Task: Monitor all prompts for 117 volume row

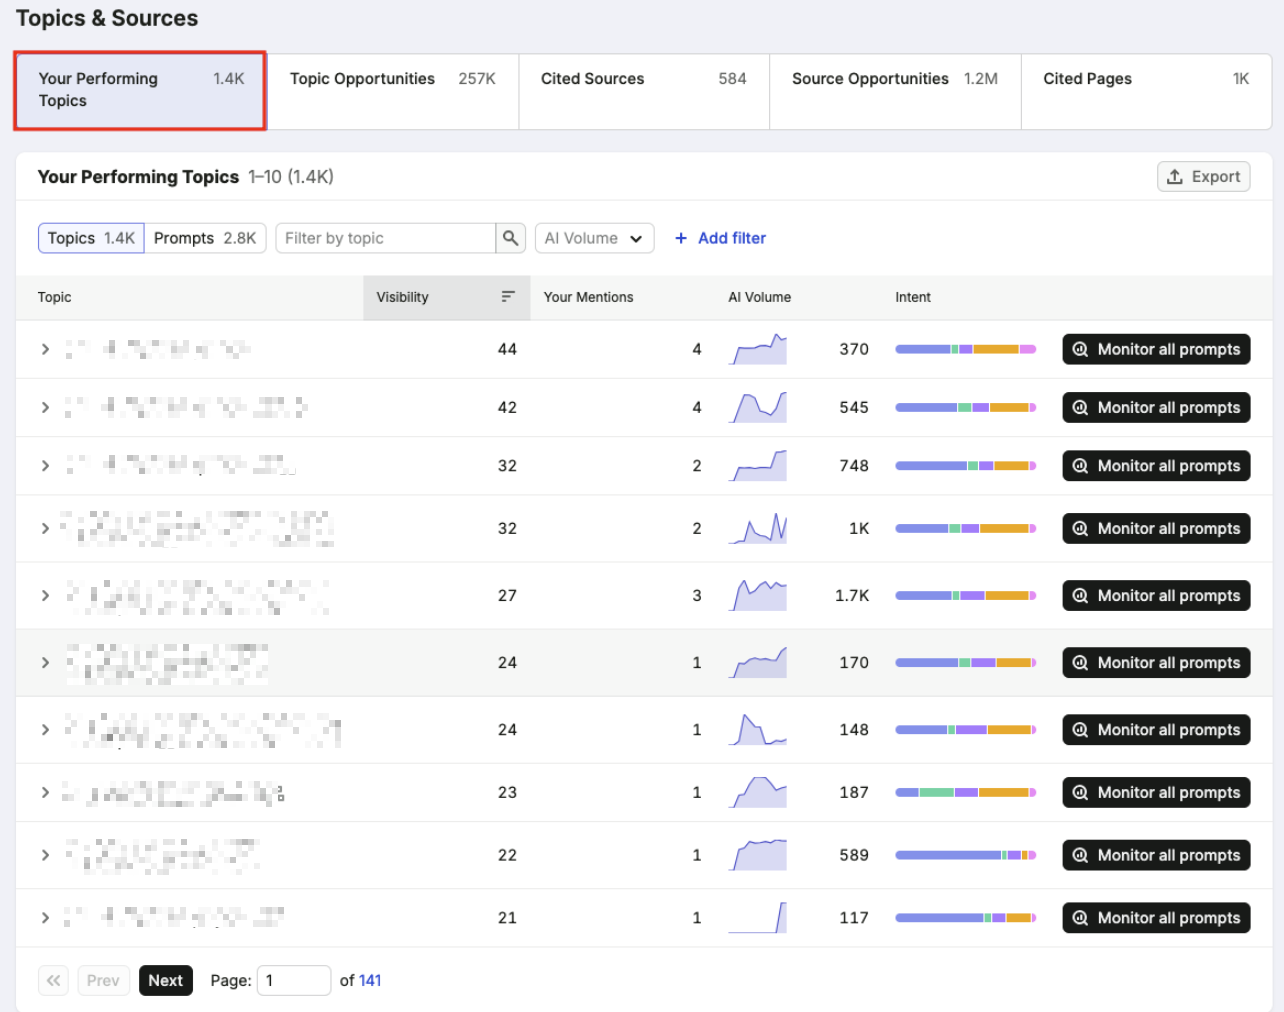Action: tap(1156, 918)
